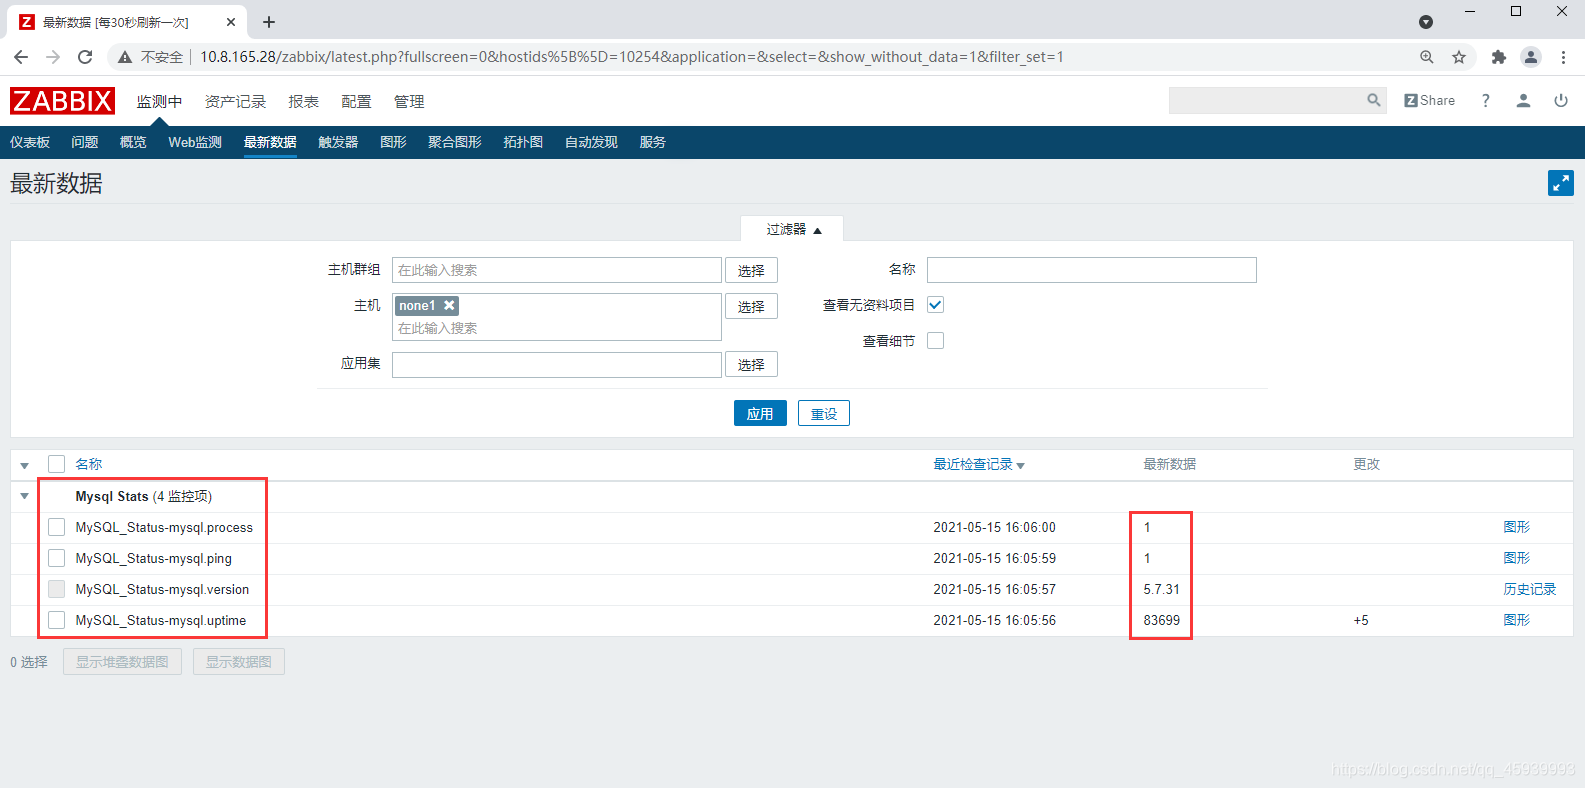Click Select button for hosts

point(751,306)
